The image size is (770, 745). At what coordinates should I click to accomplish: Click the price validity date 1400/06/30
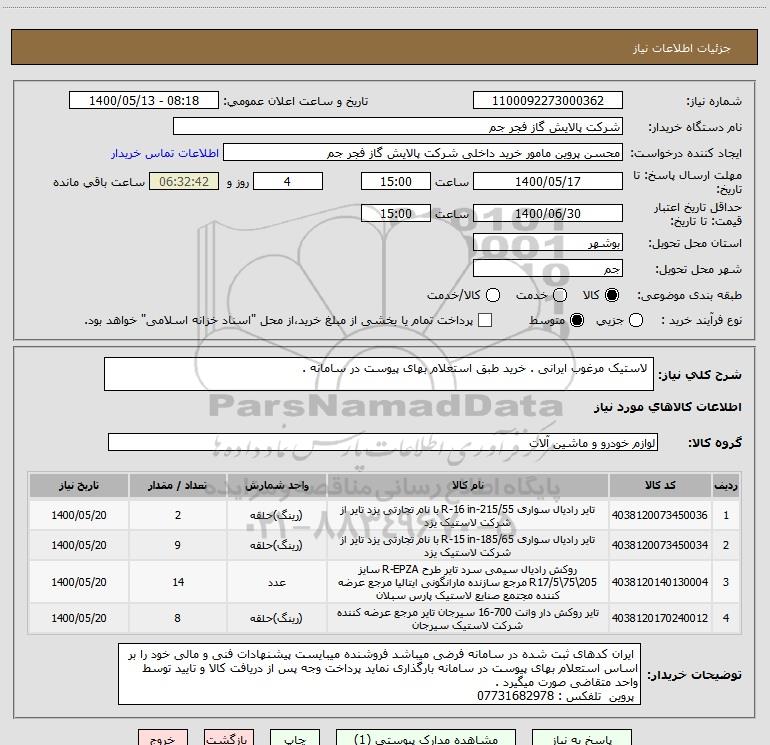click(548, 213)
